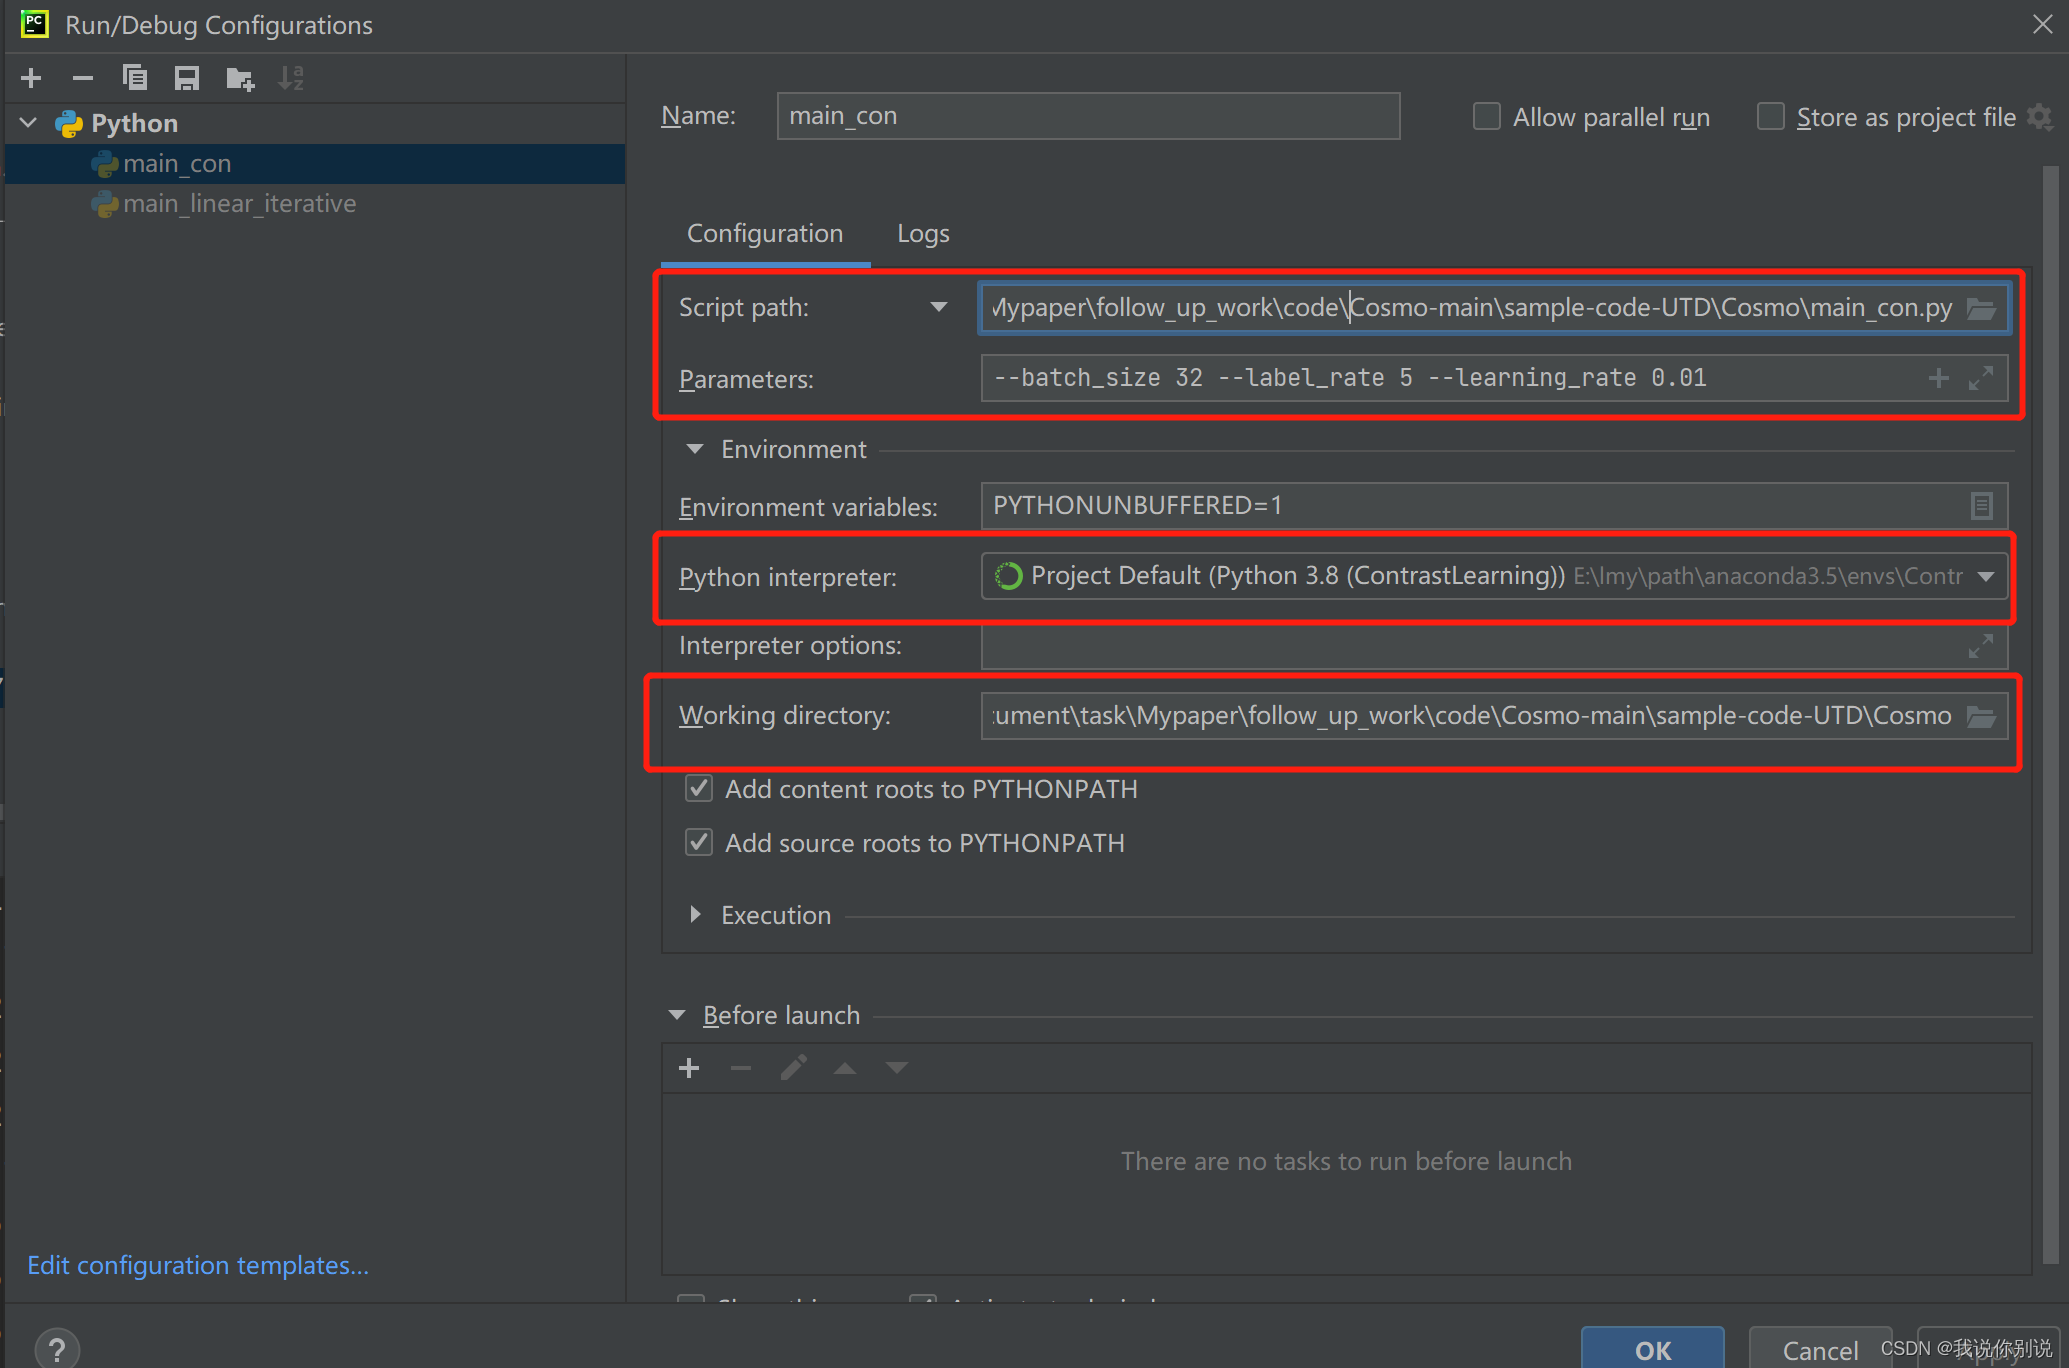Image resolution: width=2069 pixels, height=1368 pixels.
Task: Select main_linear_iterative configuration
Action: [x=239, y=204]
